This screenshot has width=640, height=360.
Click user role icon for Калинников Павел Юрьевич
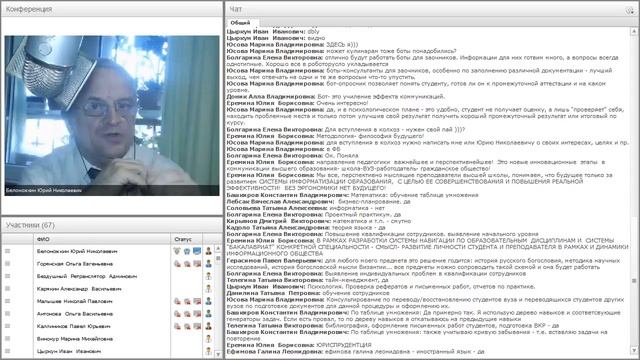[x=209, y=326]
